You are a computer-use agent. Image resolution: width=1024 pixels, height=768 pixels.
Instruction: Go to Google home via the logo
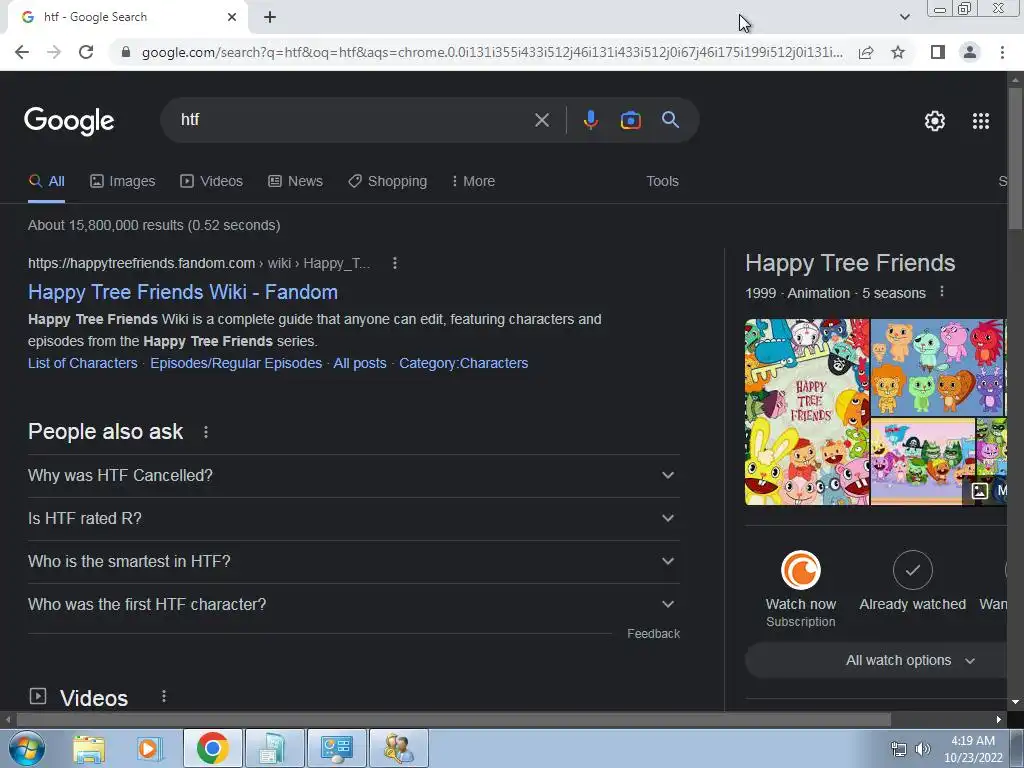pyautogui.click(x=69, y=121)
